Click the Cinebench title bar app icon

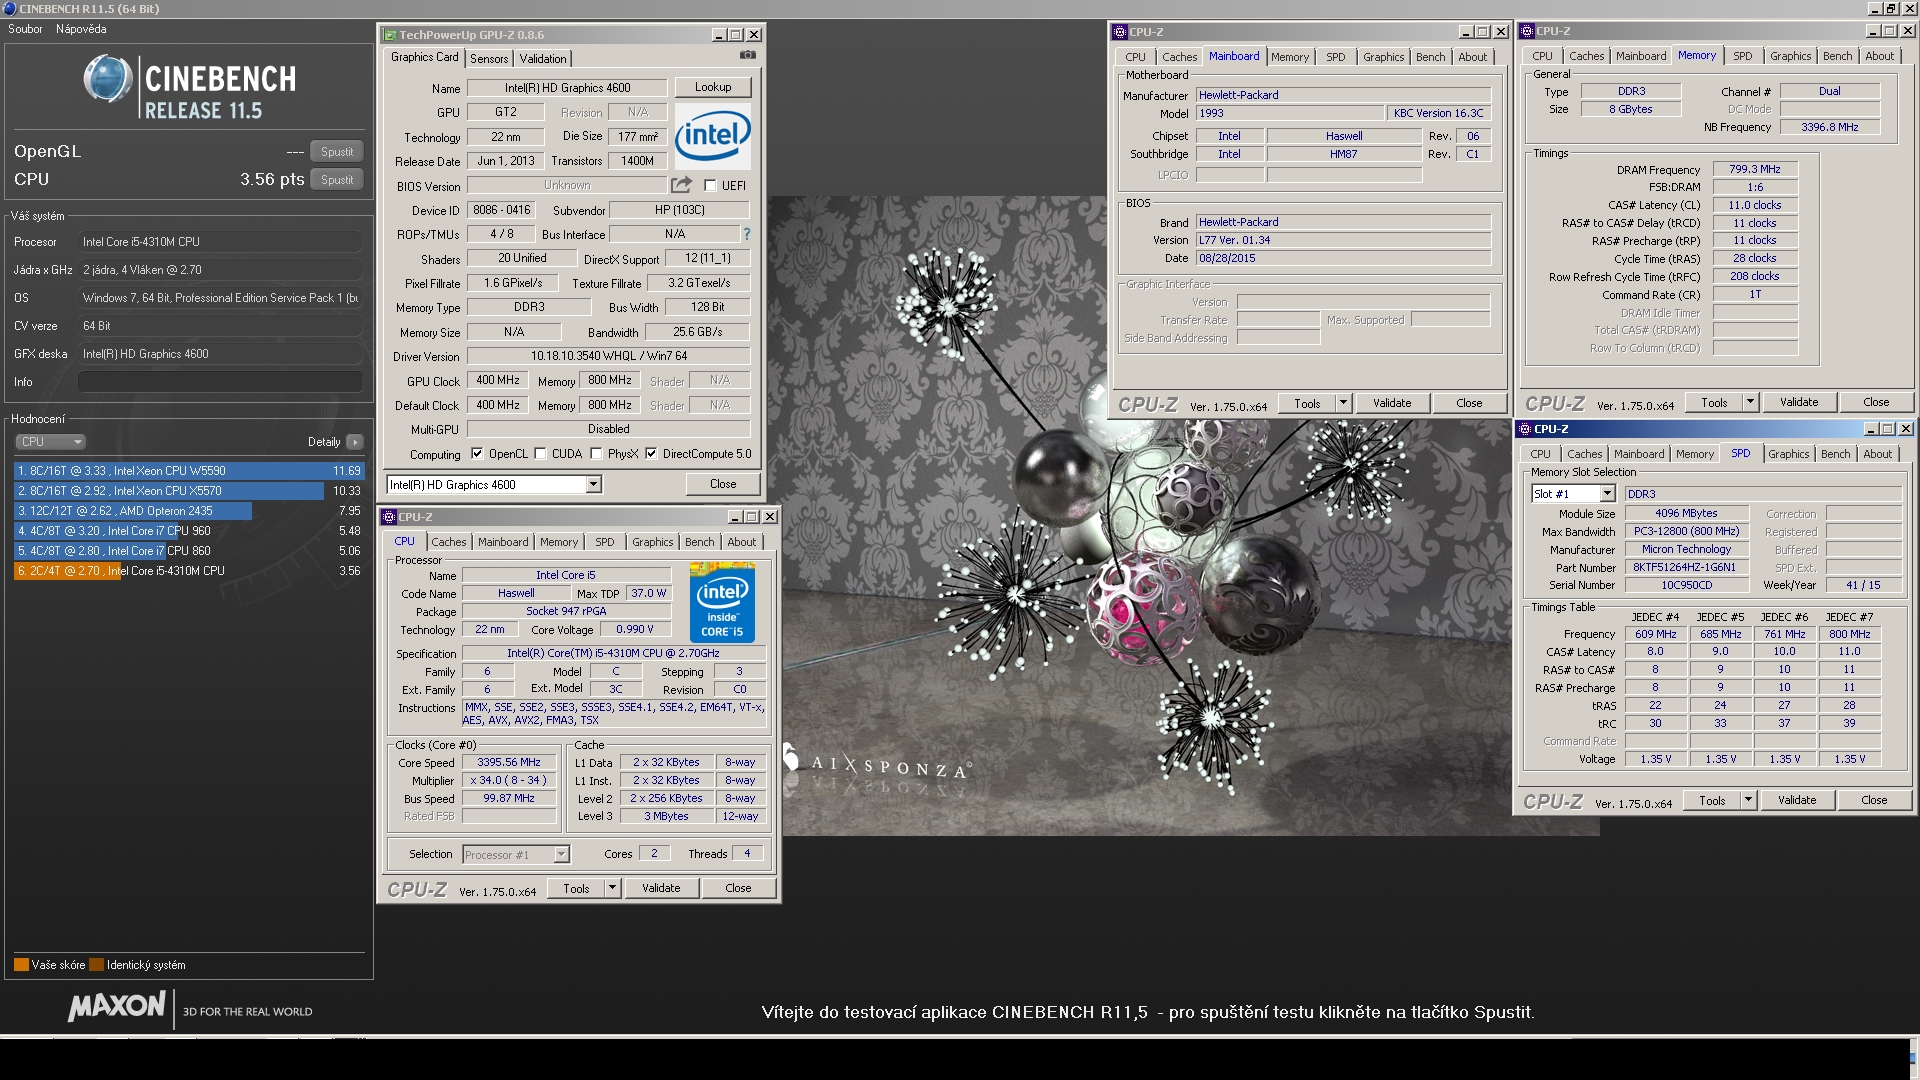tap(10, 9)
